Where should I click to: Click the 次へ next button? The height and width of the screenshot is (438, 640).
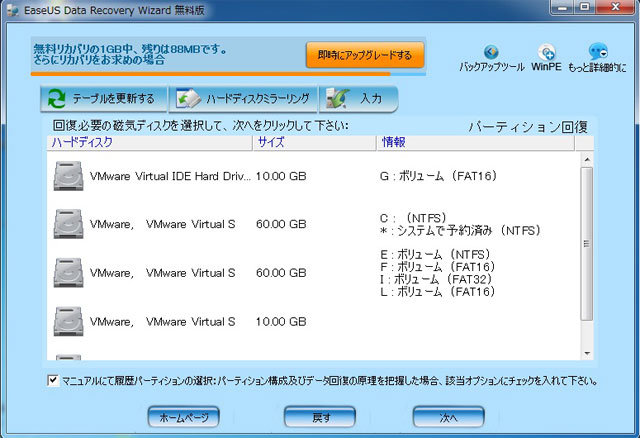coord(449,417)
